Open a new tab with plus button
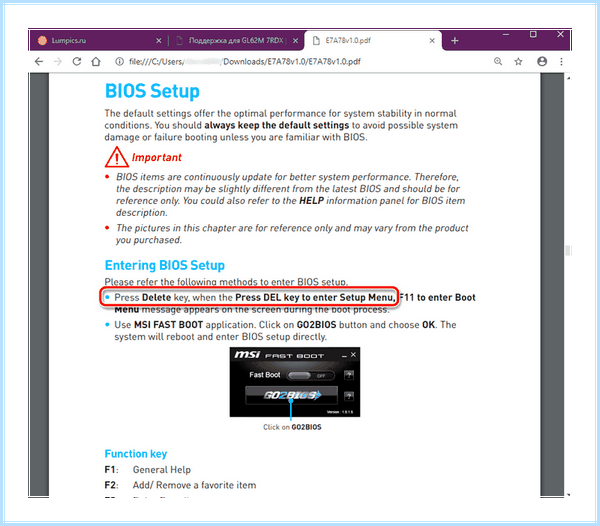Image resolution: width=600 pixels, height=526 pixels. click(455, 41)
